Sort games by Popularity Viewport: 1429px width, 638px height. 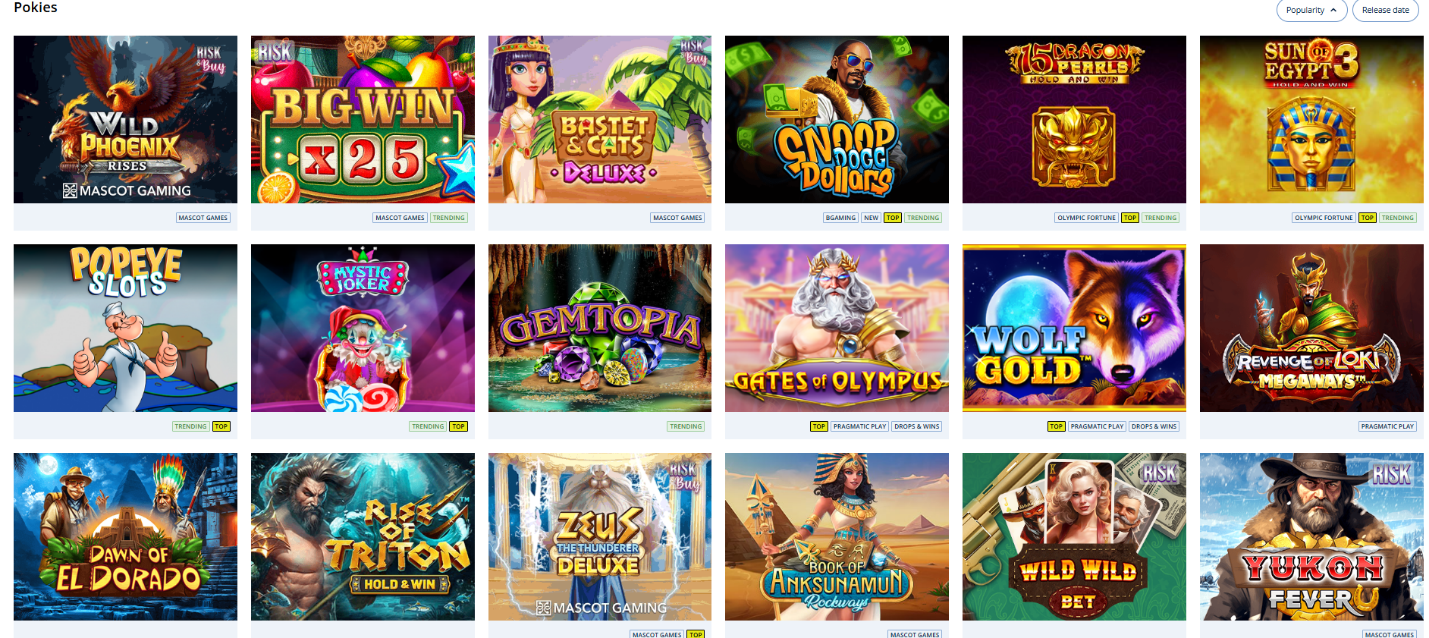[1312, 10]
